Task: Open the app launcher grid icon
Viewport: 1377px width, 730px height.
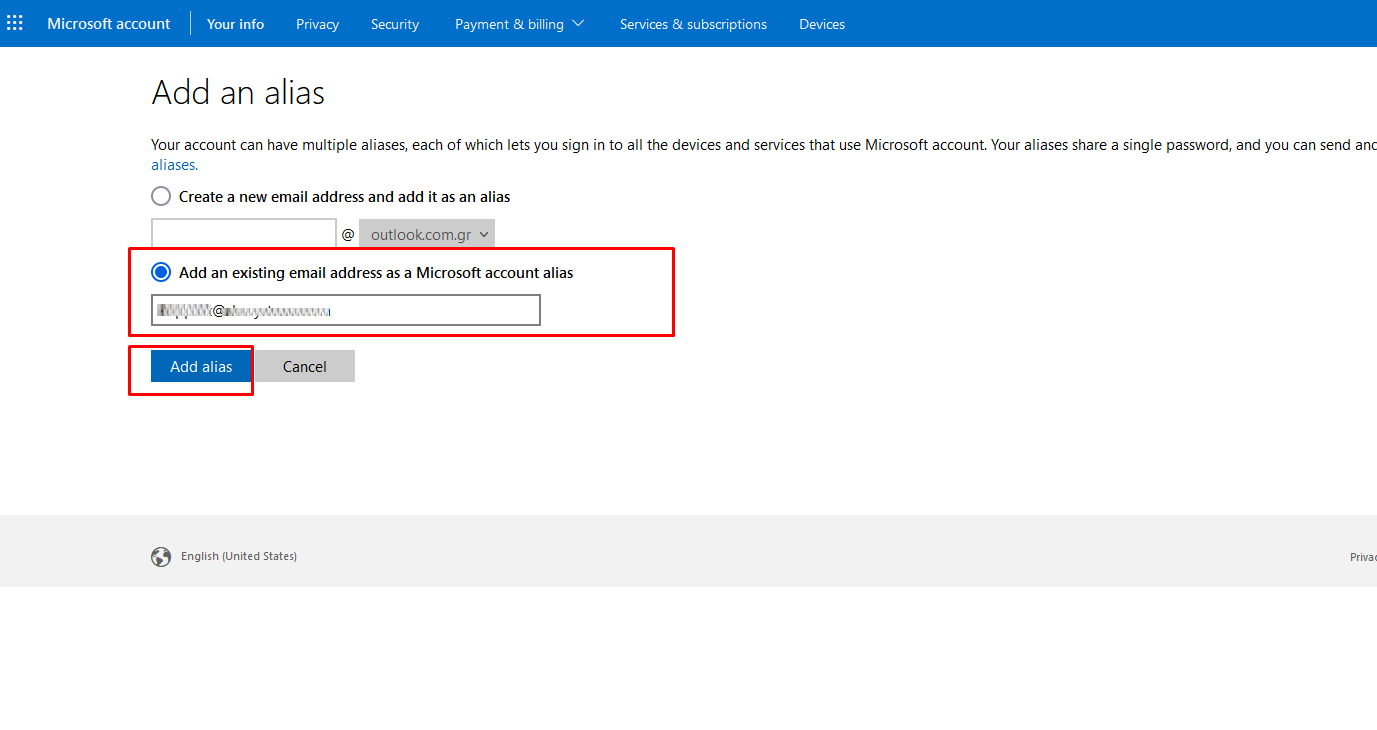Action: click(15, 23)
